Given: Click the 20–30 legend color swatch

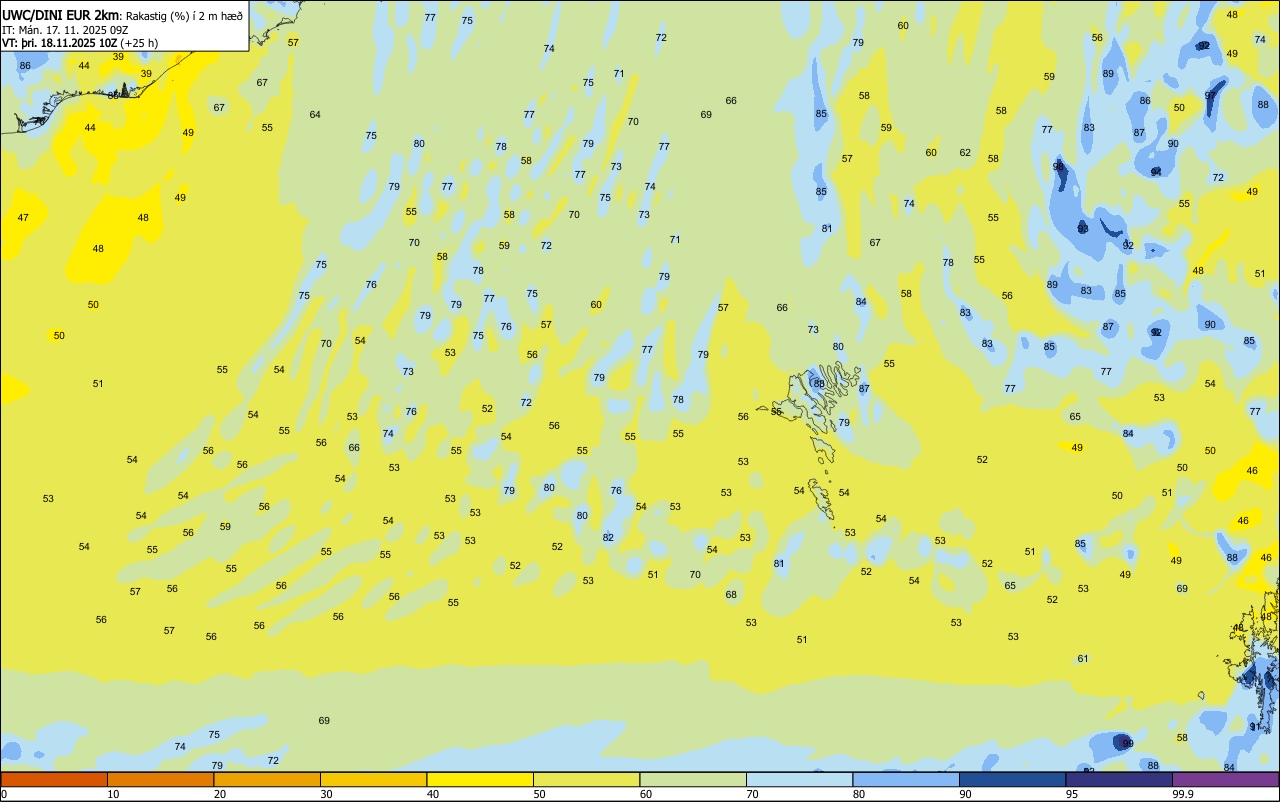Looking at the screenshot, I should 267,779.
